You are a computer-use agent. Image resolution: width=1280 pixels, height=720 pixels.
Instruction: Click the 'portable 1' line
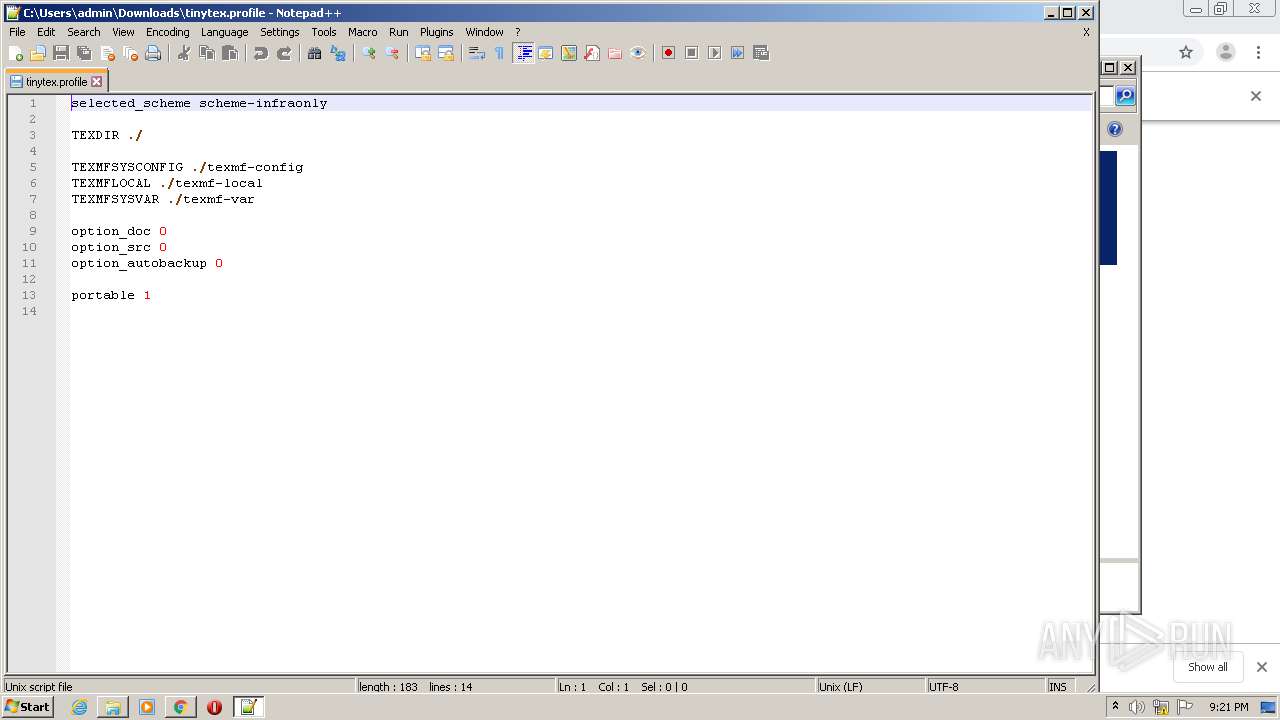[x=111, y=295]
